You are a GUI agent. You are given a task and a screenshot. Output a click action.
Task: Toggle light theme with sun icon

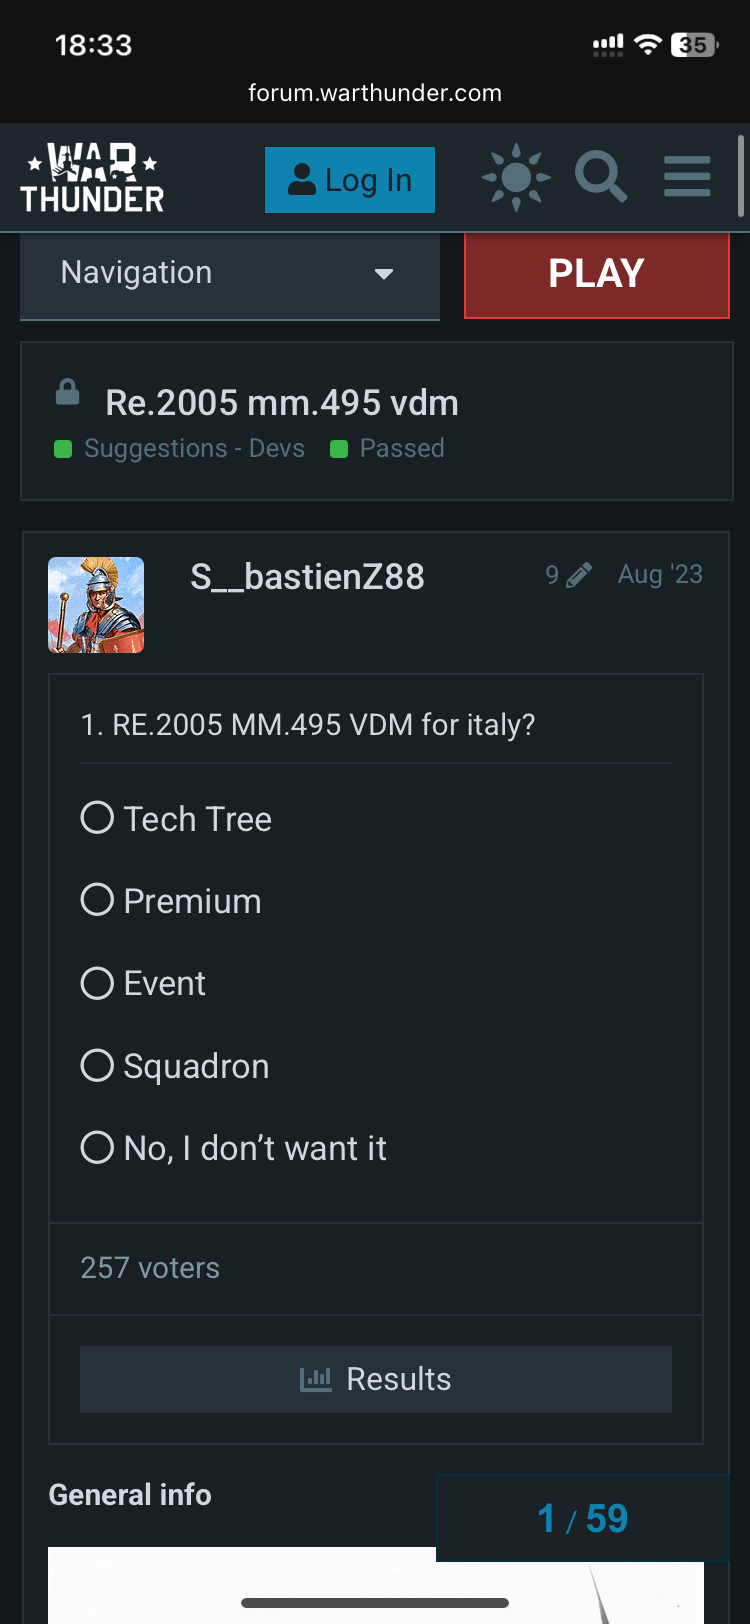516,178
